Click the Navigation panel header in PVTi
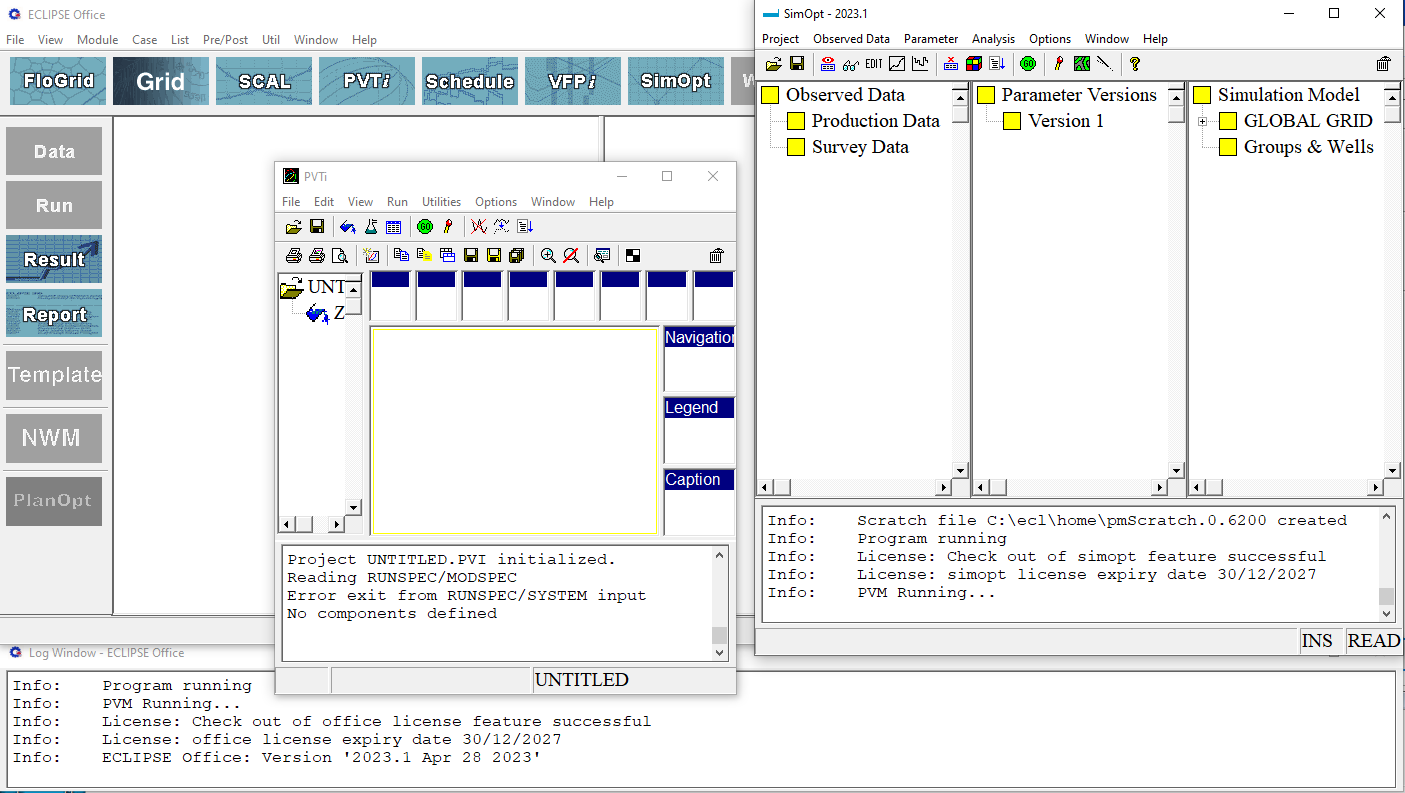 pos(699,337)
